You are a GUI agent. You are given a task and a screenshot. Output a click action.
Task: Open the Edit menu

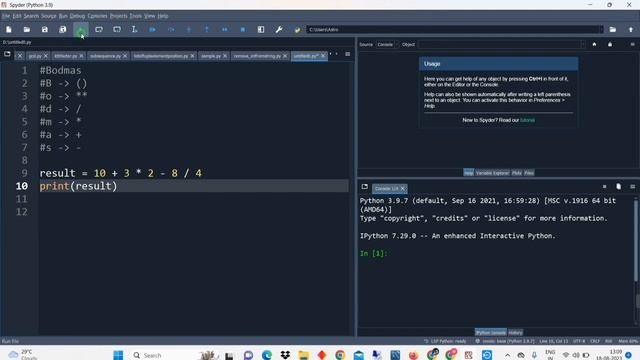tap(17, 16)
